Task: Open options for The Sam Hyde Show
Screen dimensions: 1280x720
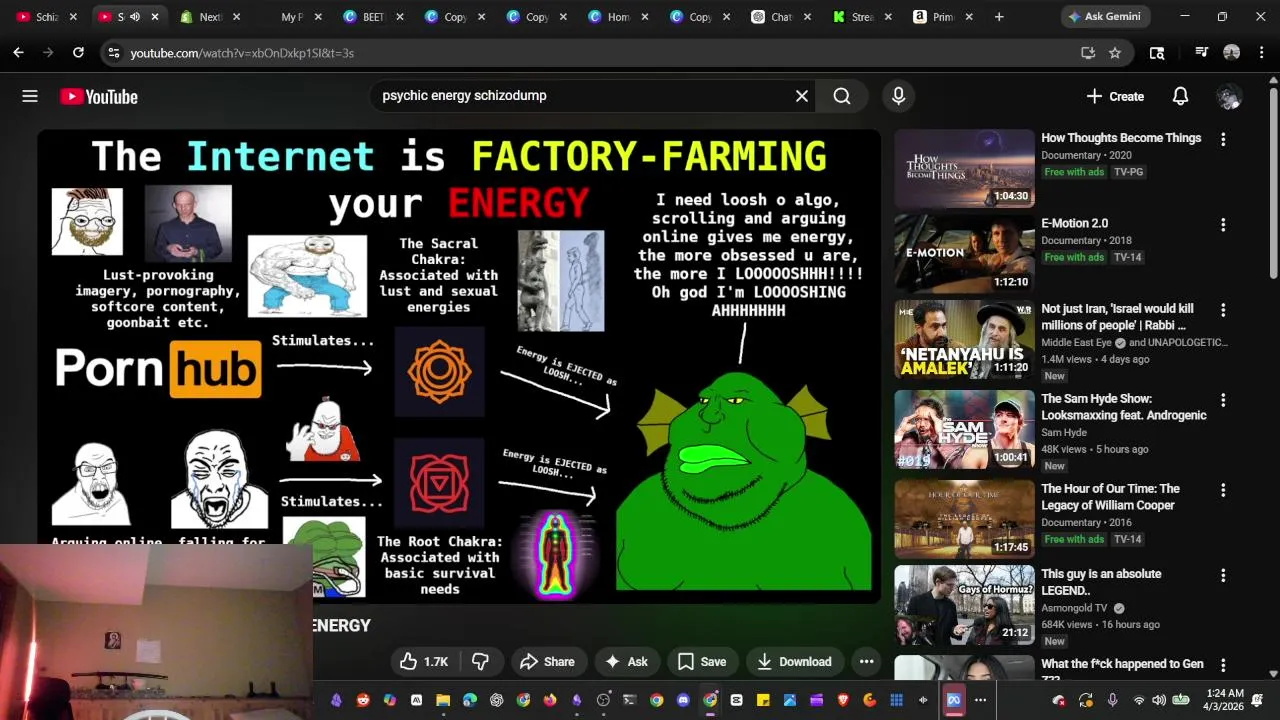Action: 1222,401
